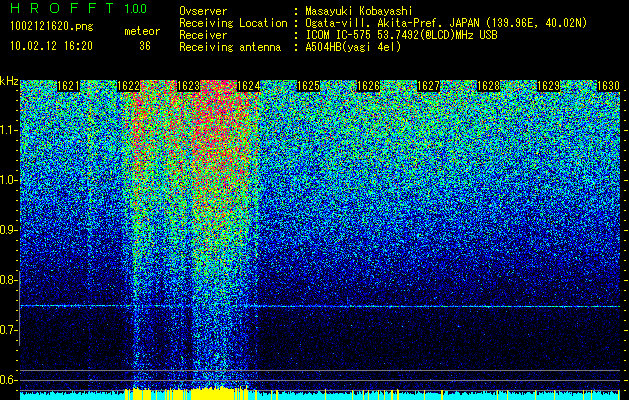Click the 1630 time marker
Viewport: 629px width, 400px height.
609,86
